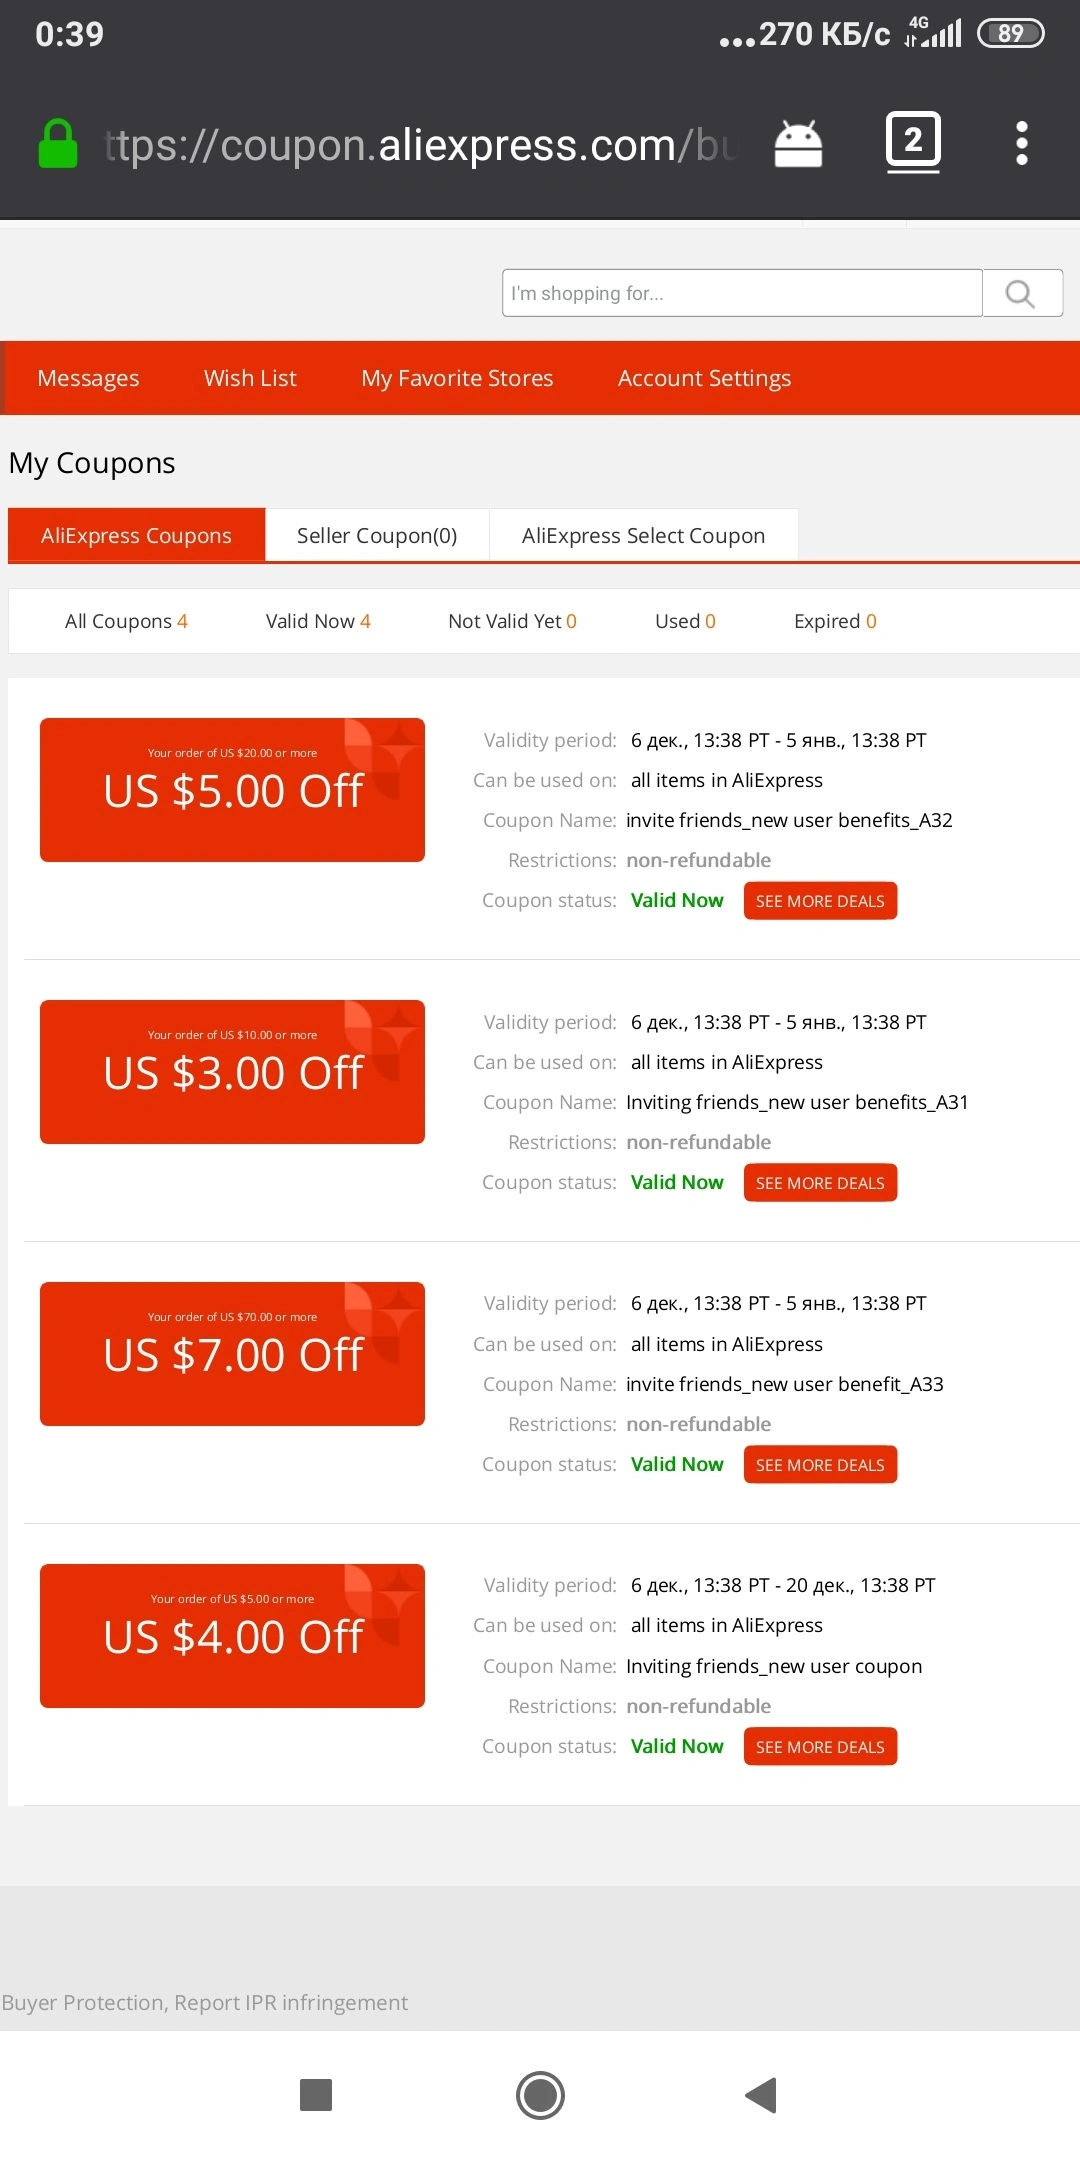The height and width of the screenshot is (2160, 1080).
Task: Switch to AliExpress Select Coupon tab
Action: [x=643, y=535]
